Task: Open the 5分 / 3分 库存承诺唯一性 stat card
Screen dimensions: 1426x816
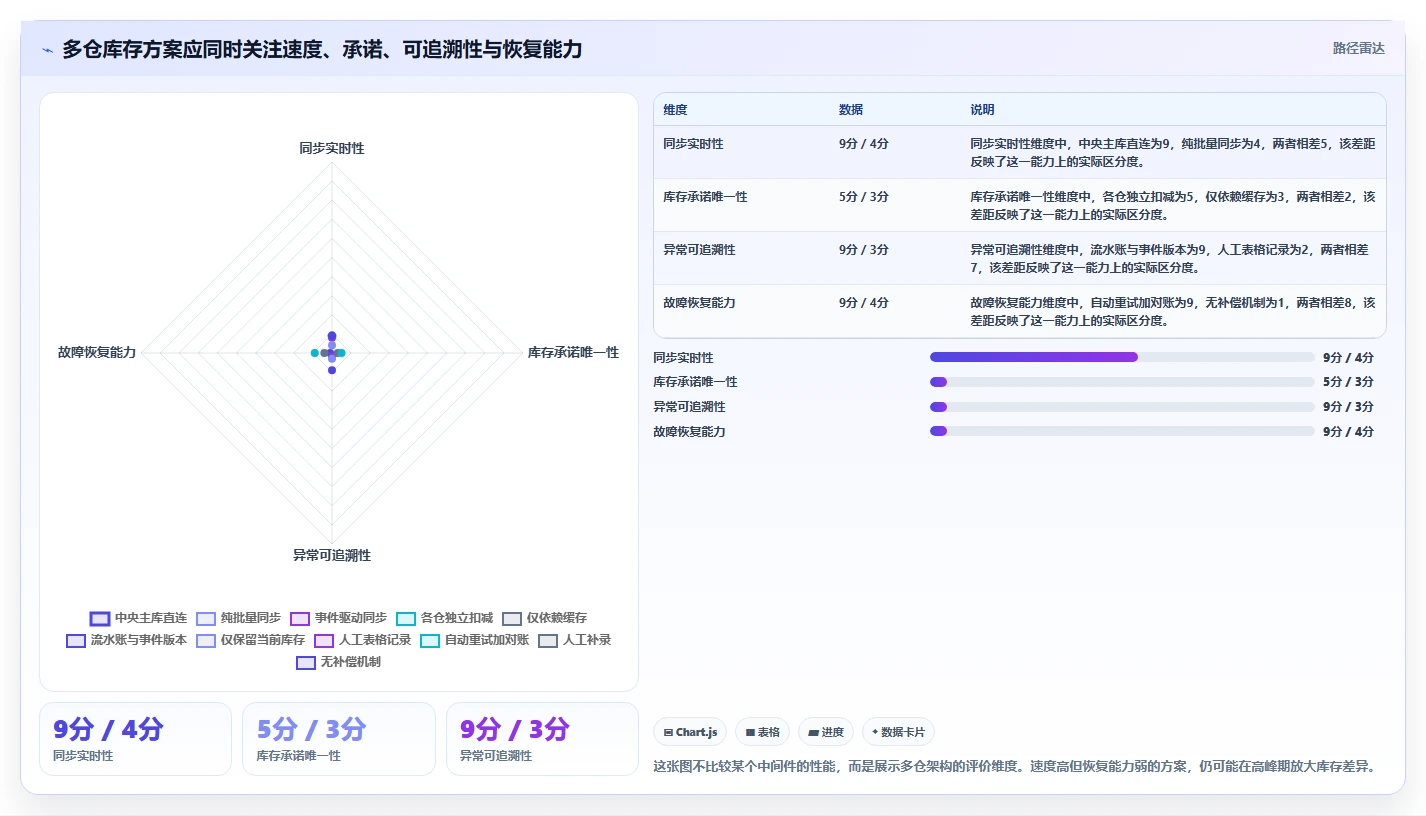Action: 339,739
